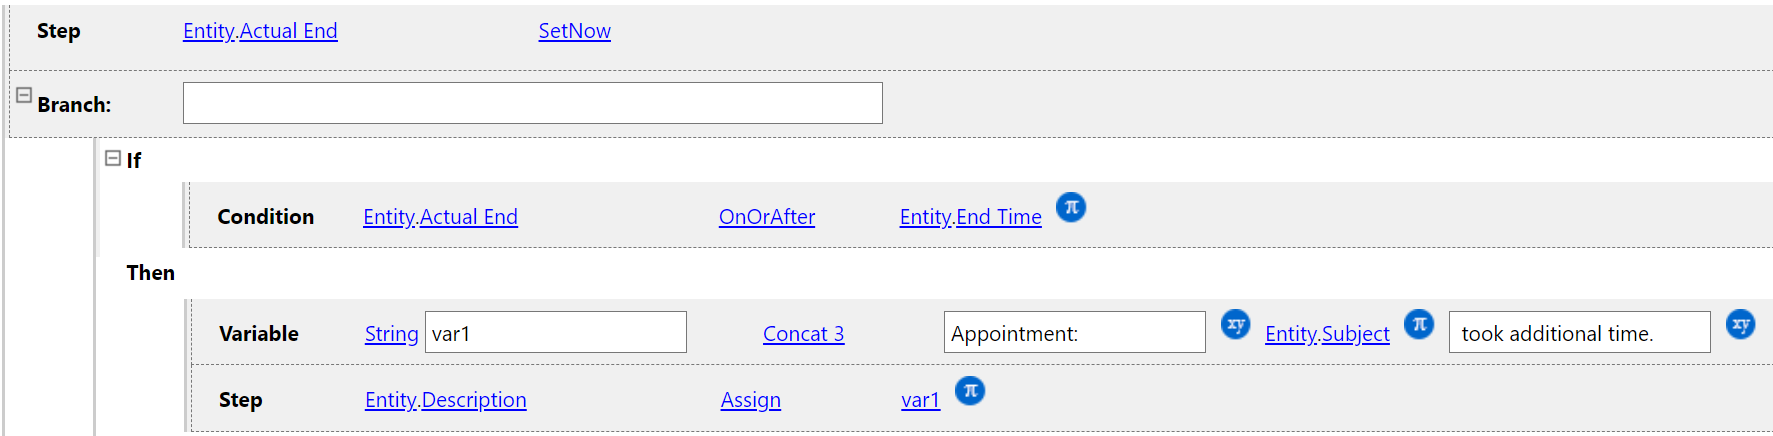The image size is (1773, 436).
Task: Click the pi icon after Entity.Subject
Action: (x=1418, y=324)
